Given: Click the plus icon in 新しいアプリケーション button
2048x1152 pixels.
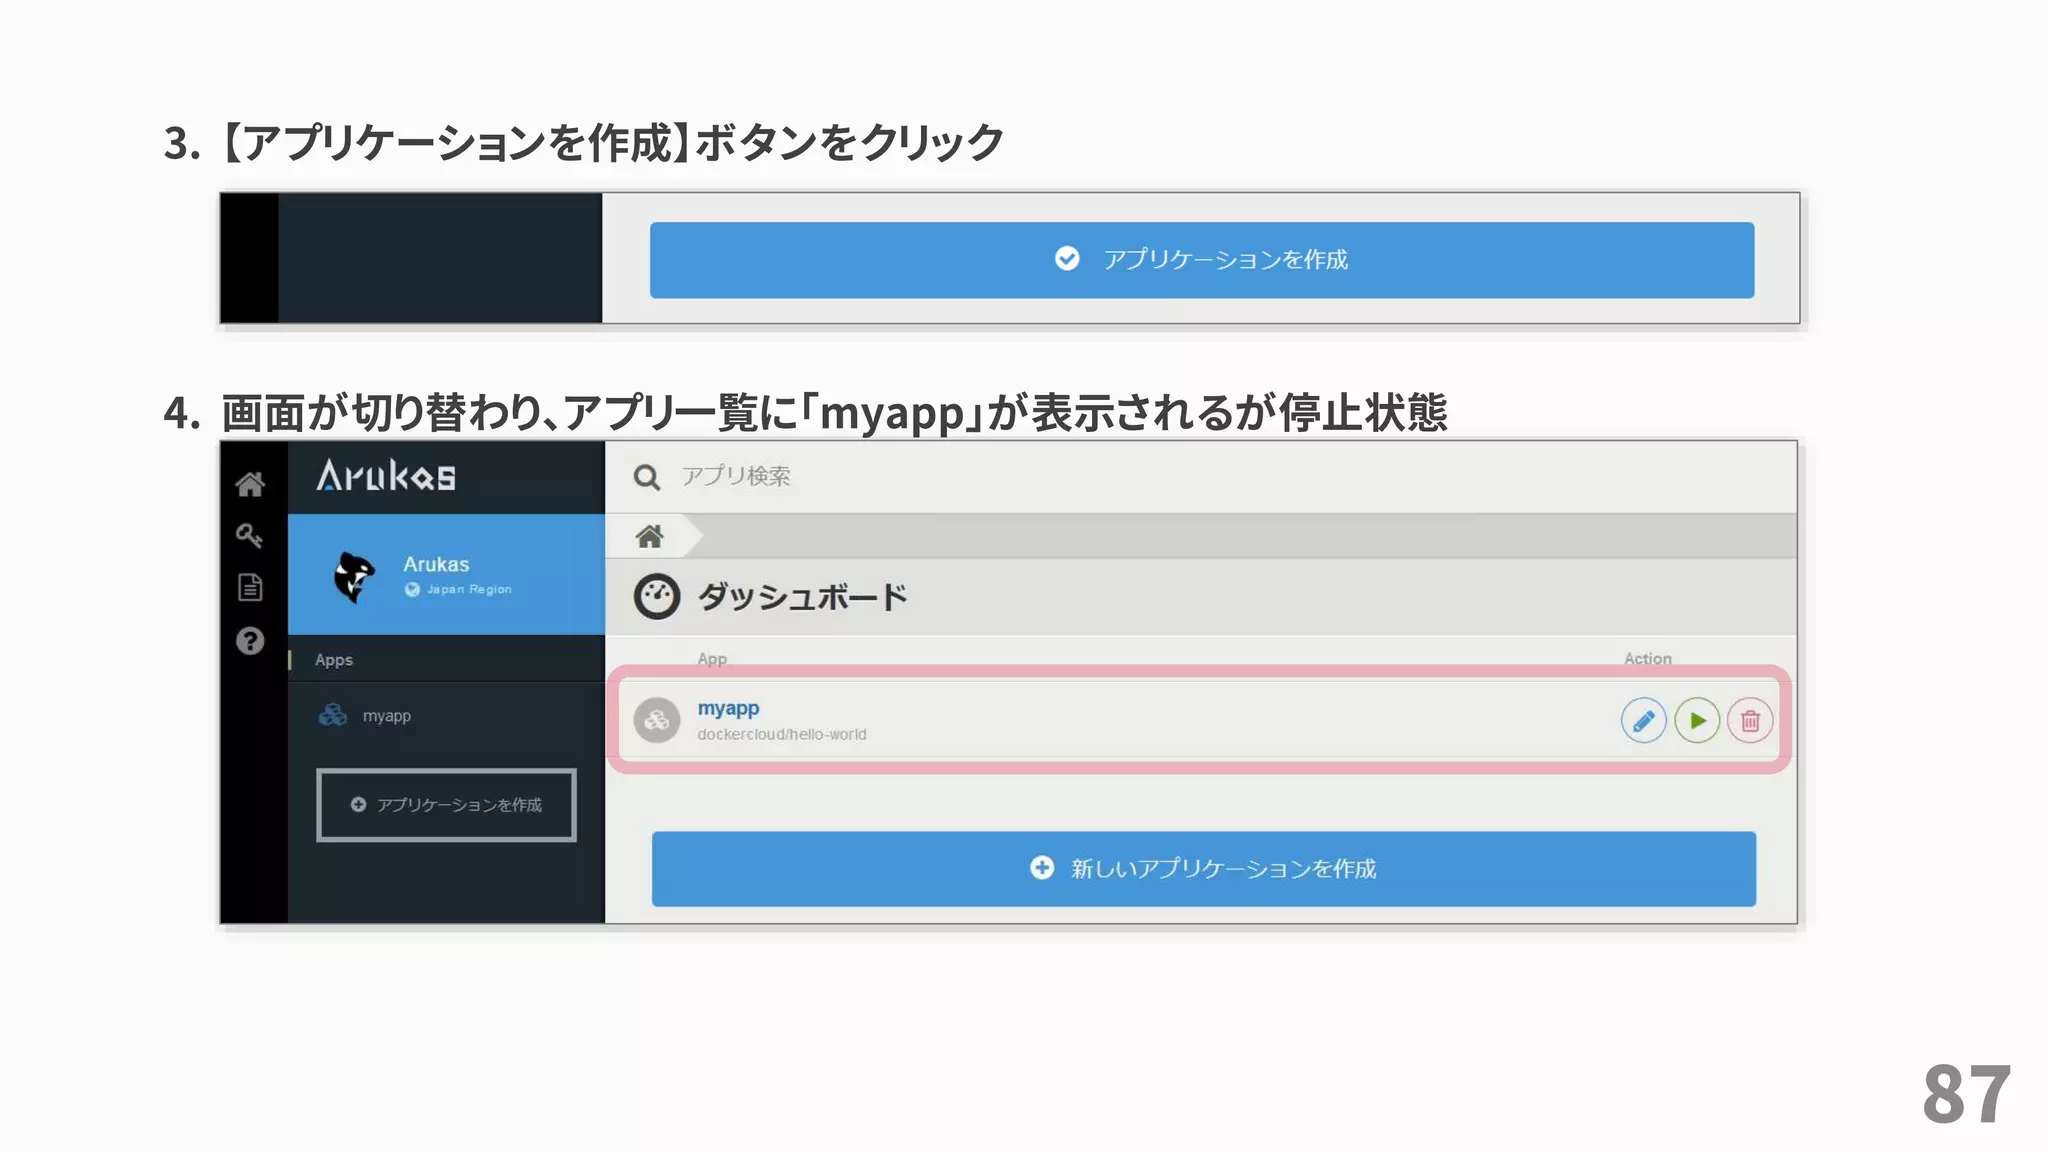Looking at the screenshot, I should click(x=1042, y=868).
